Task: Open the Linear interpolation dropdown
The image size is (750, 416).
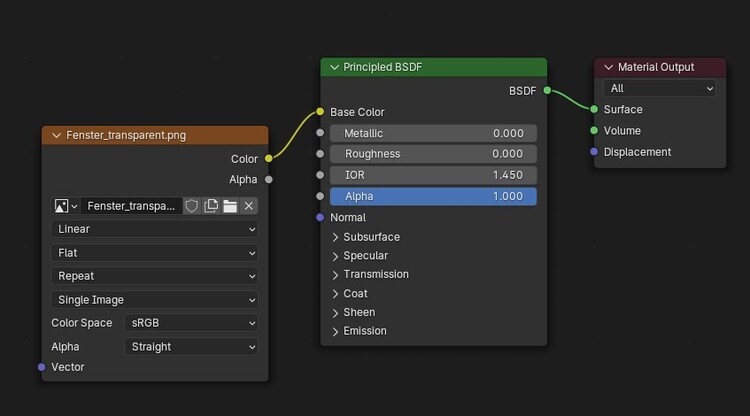Action: click(154, 229)
